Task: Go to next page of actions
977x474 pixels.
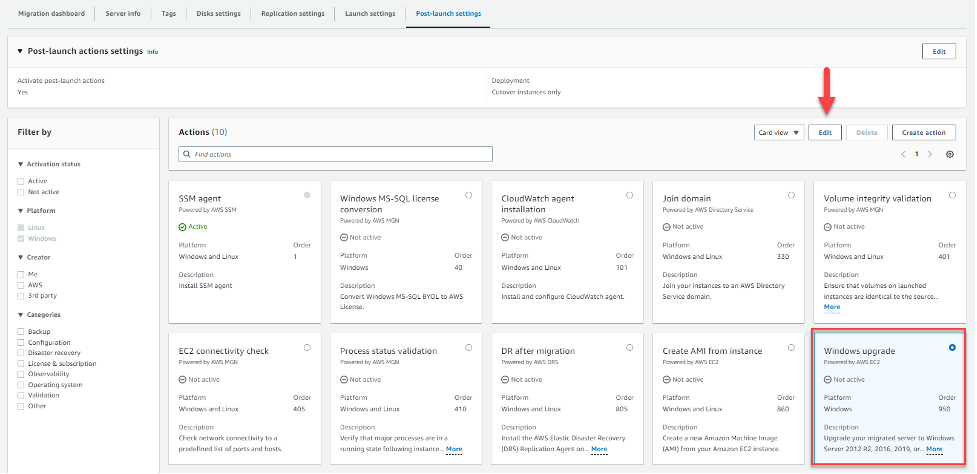Action: pyautogui.click(x=930, y=154)
